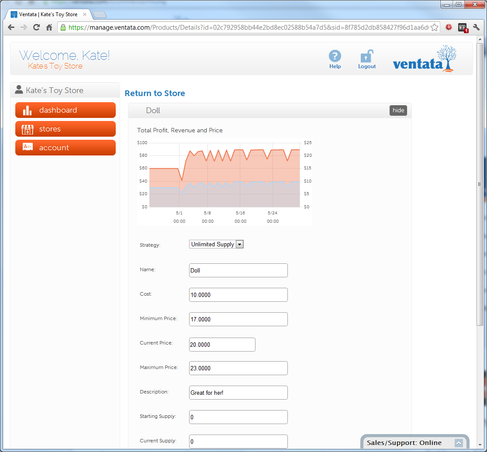Select the Ventata | Kate's Toy Store tab
Image resolution: width=487 pixels, height=452 pixels.
tap(49, 14)
